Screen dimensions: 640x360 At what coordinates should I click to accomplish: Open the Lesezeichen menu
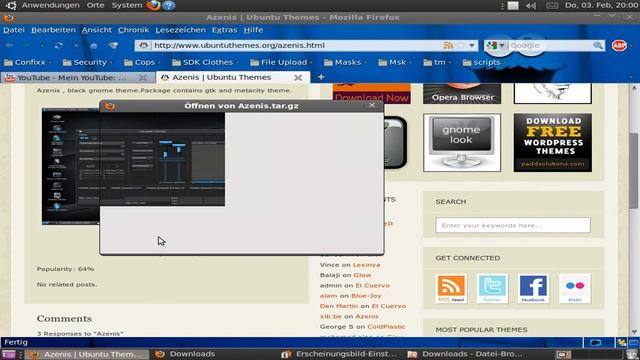point(180,30)
